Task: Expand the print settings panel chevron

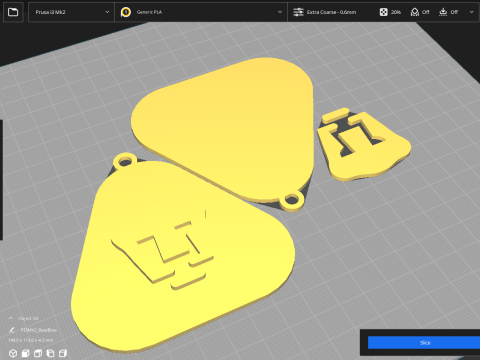Action: pos(471,12)
